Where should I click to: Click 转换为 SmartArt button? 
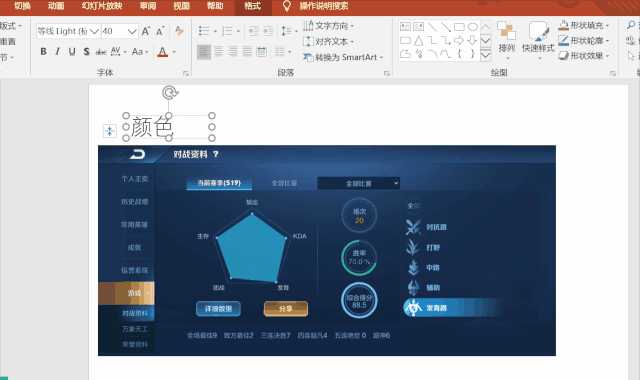coord(343,57)
